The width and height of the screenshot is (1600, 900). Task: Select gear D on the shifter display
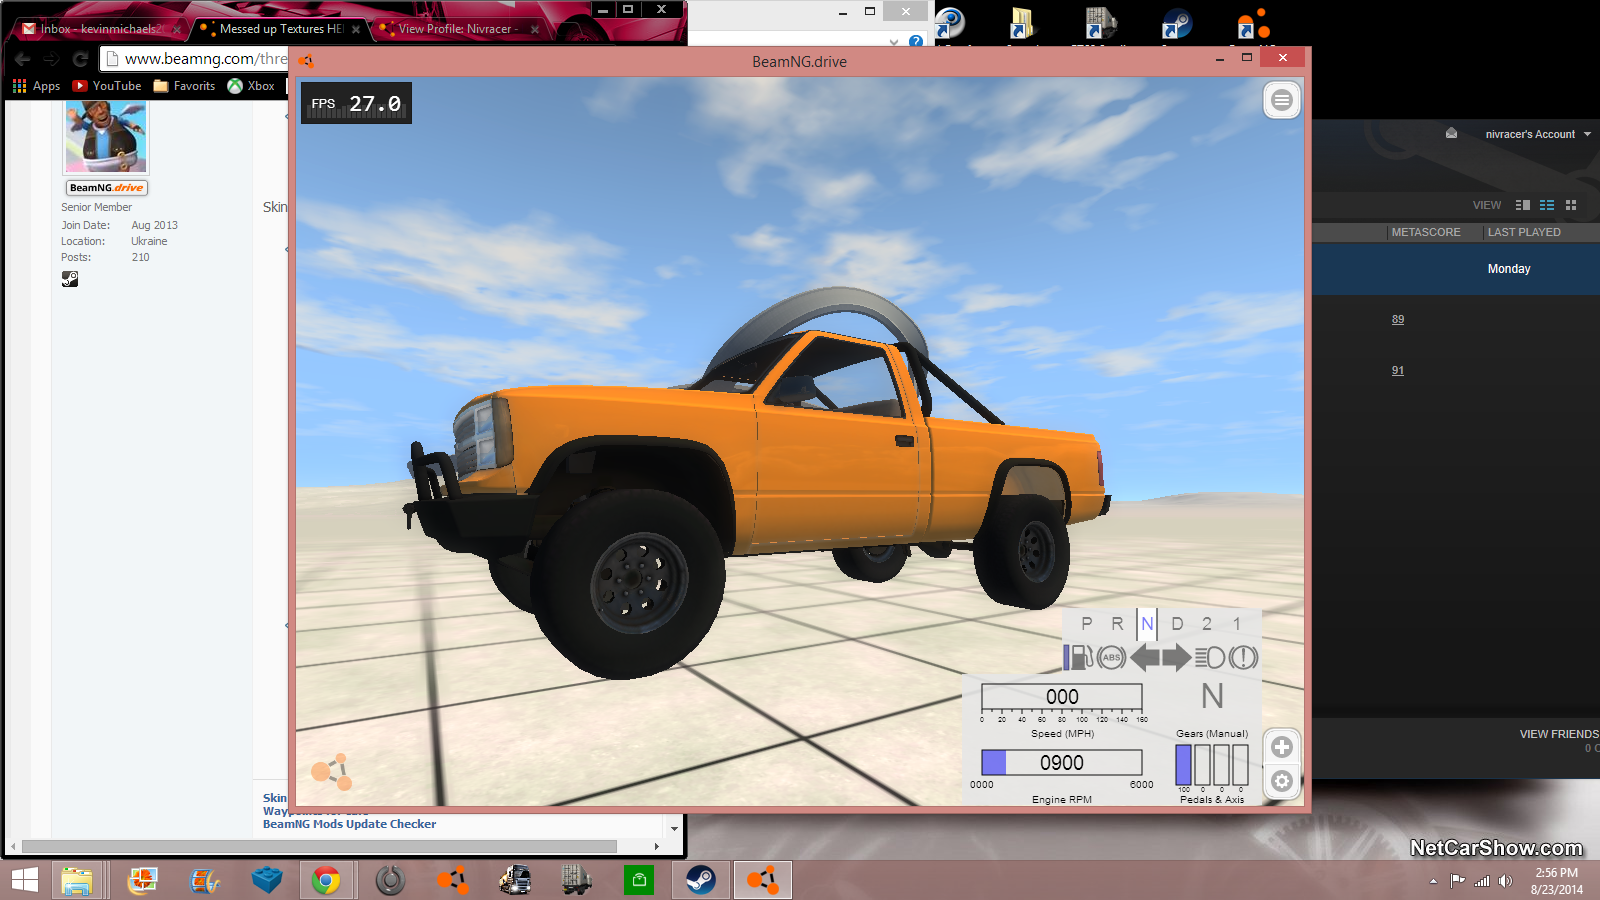[1177, 624]
